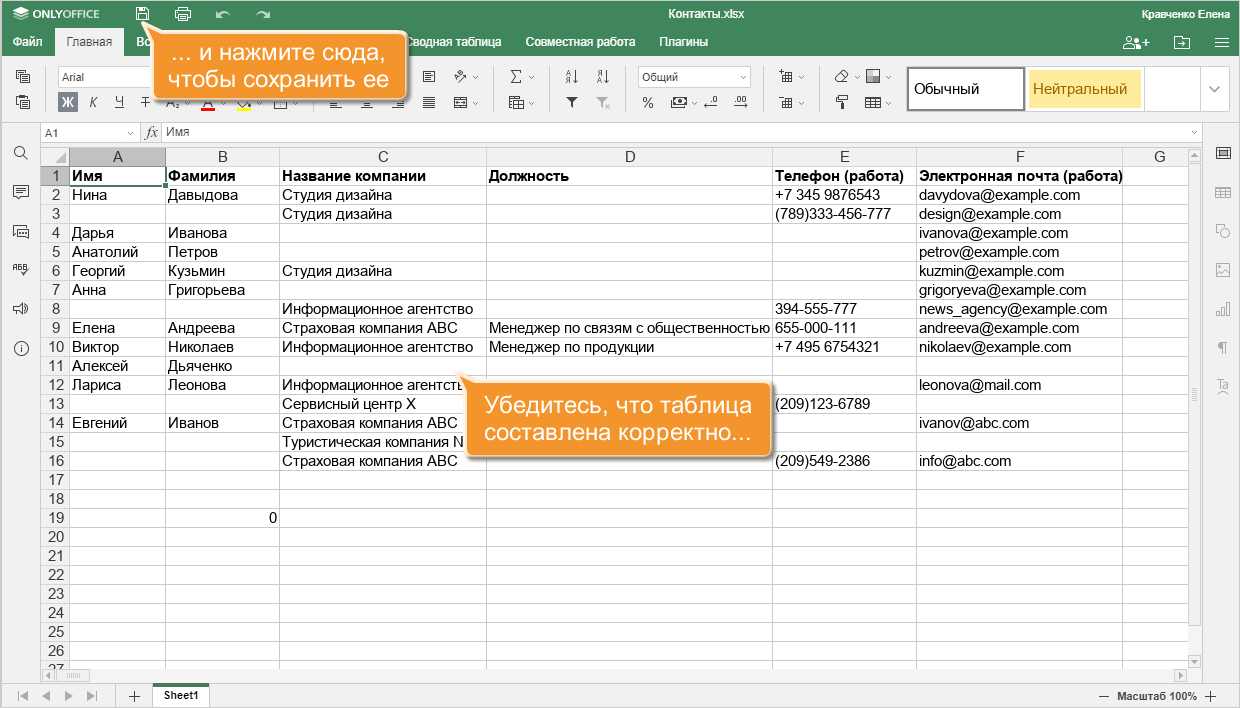Open the number format box showing Общий
The width and height of the screenshot is (1240, 708).
(x=694, y=77)
